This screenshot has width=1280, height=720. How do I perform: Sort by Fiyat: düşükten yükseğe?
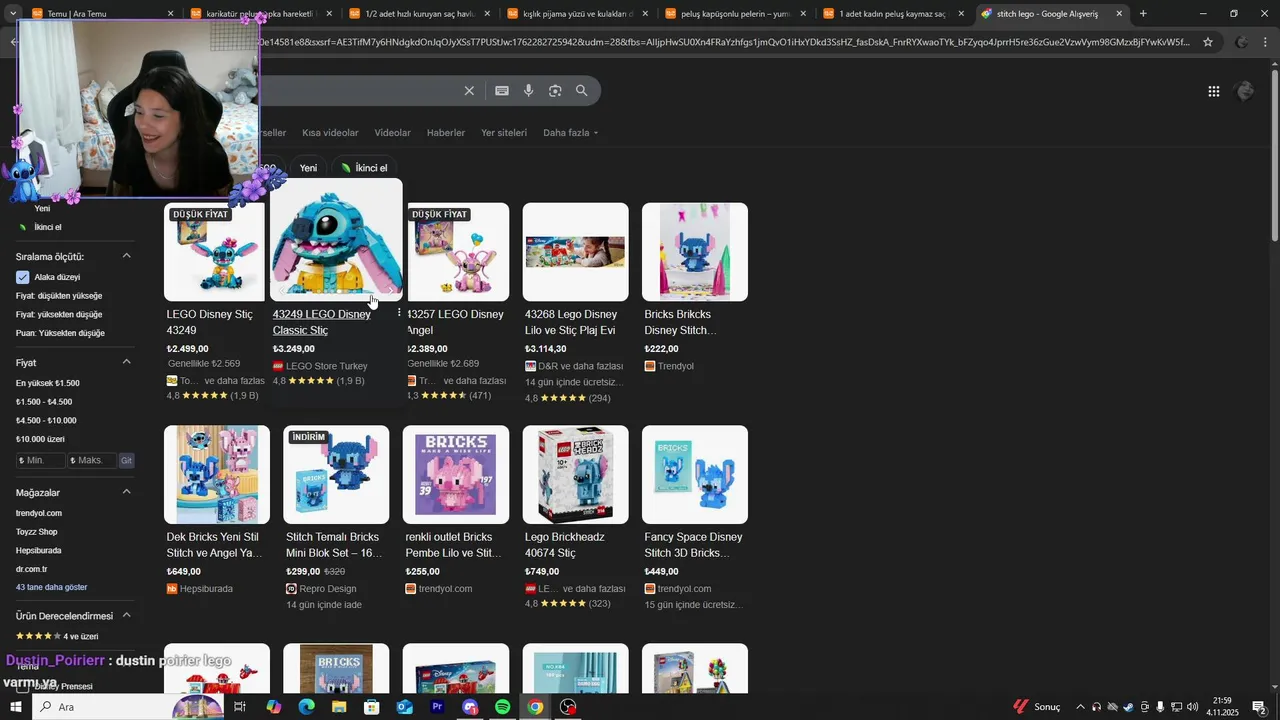click(59, 296)
